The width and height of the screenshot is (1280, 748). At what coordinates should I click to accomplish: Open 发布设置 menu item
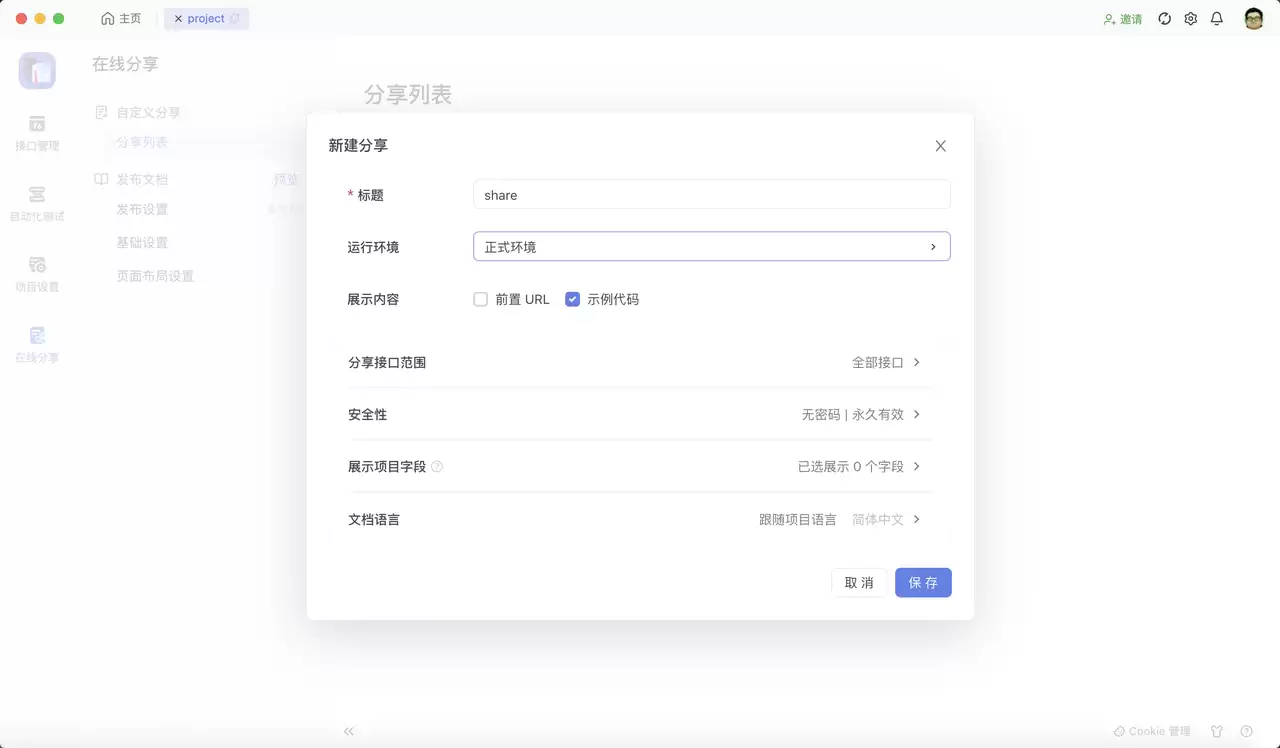coord(142,209)
